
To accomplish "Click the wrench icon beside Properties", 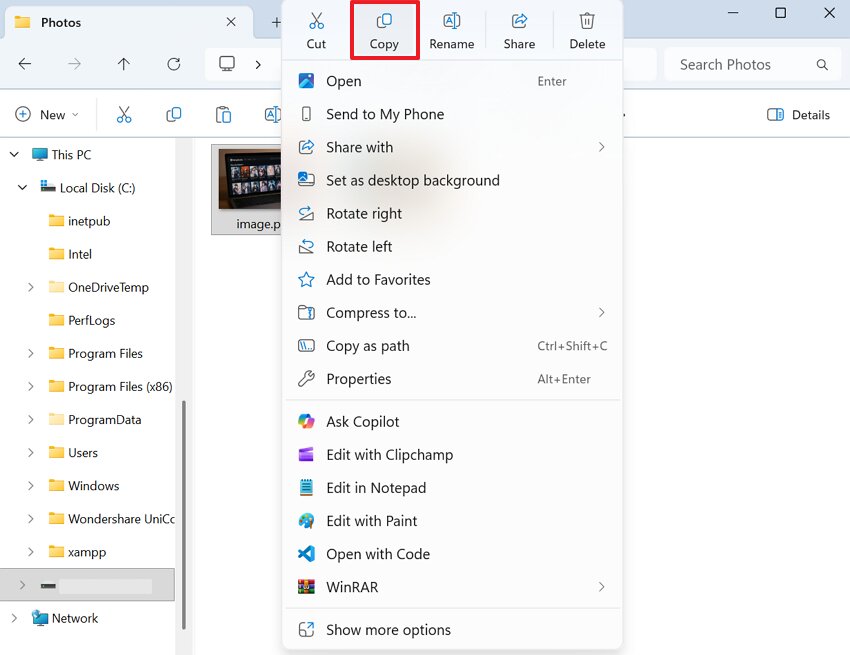I will (306, 378).
